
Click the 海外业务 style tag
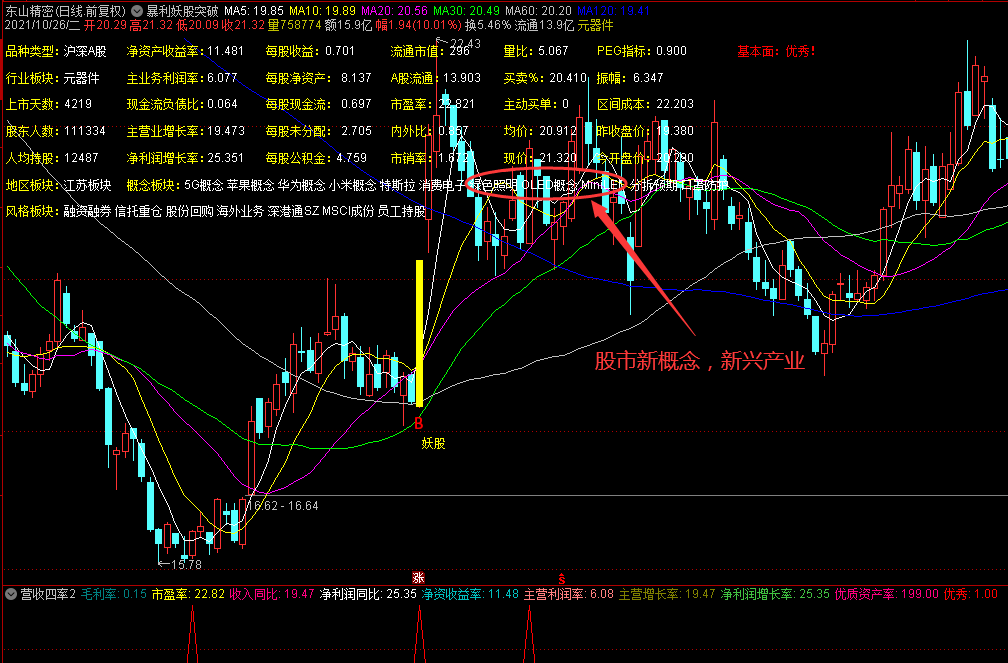pos(240,211)
